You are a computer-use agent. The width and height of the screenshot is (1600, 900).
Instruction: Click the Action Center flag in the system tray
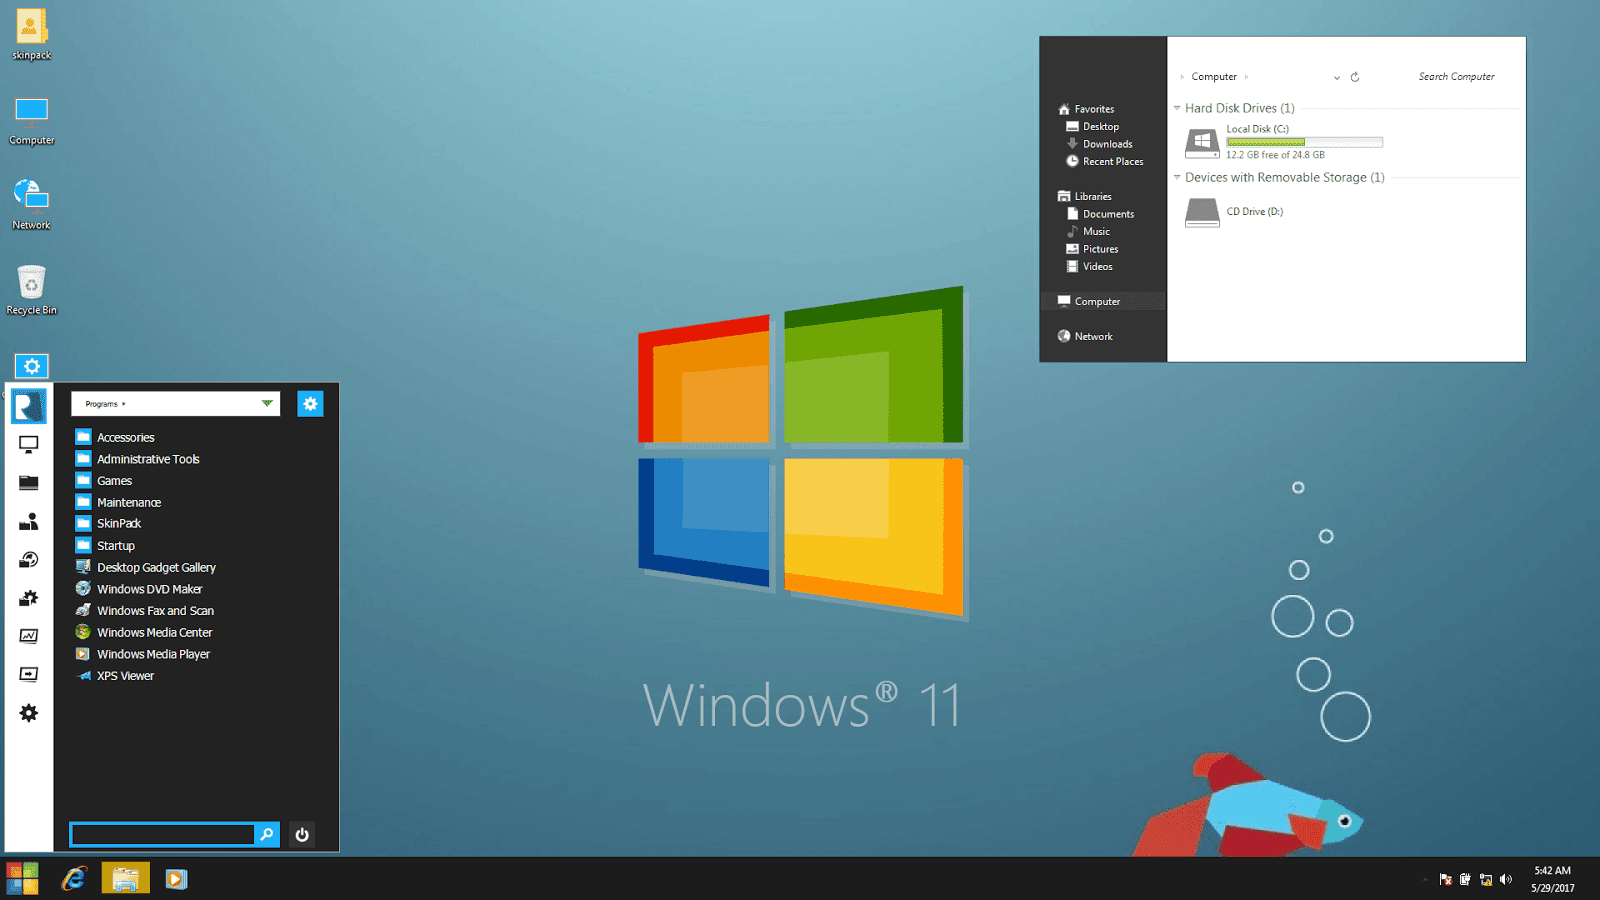[x=1445, y=879]
